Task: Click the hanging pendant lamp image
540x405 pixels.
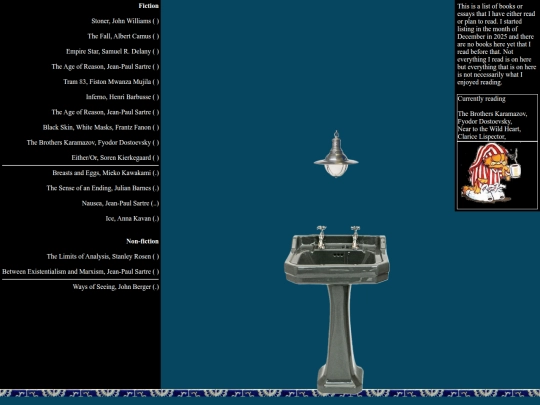Action: (x=336, y=154)
